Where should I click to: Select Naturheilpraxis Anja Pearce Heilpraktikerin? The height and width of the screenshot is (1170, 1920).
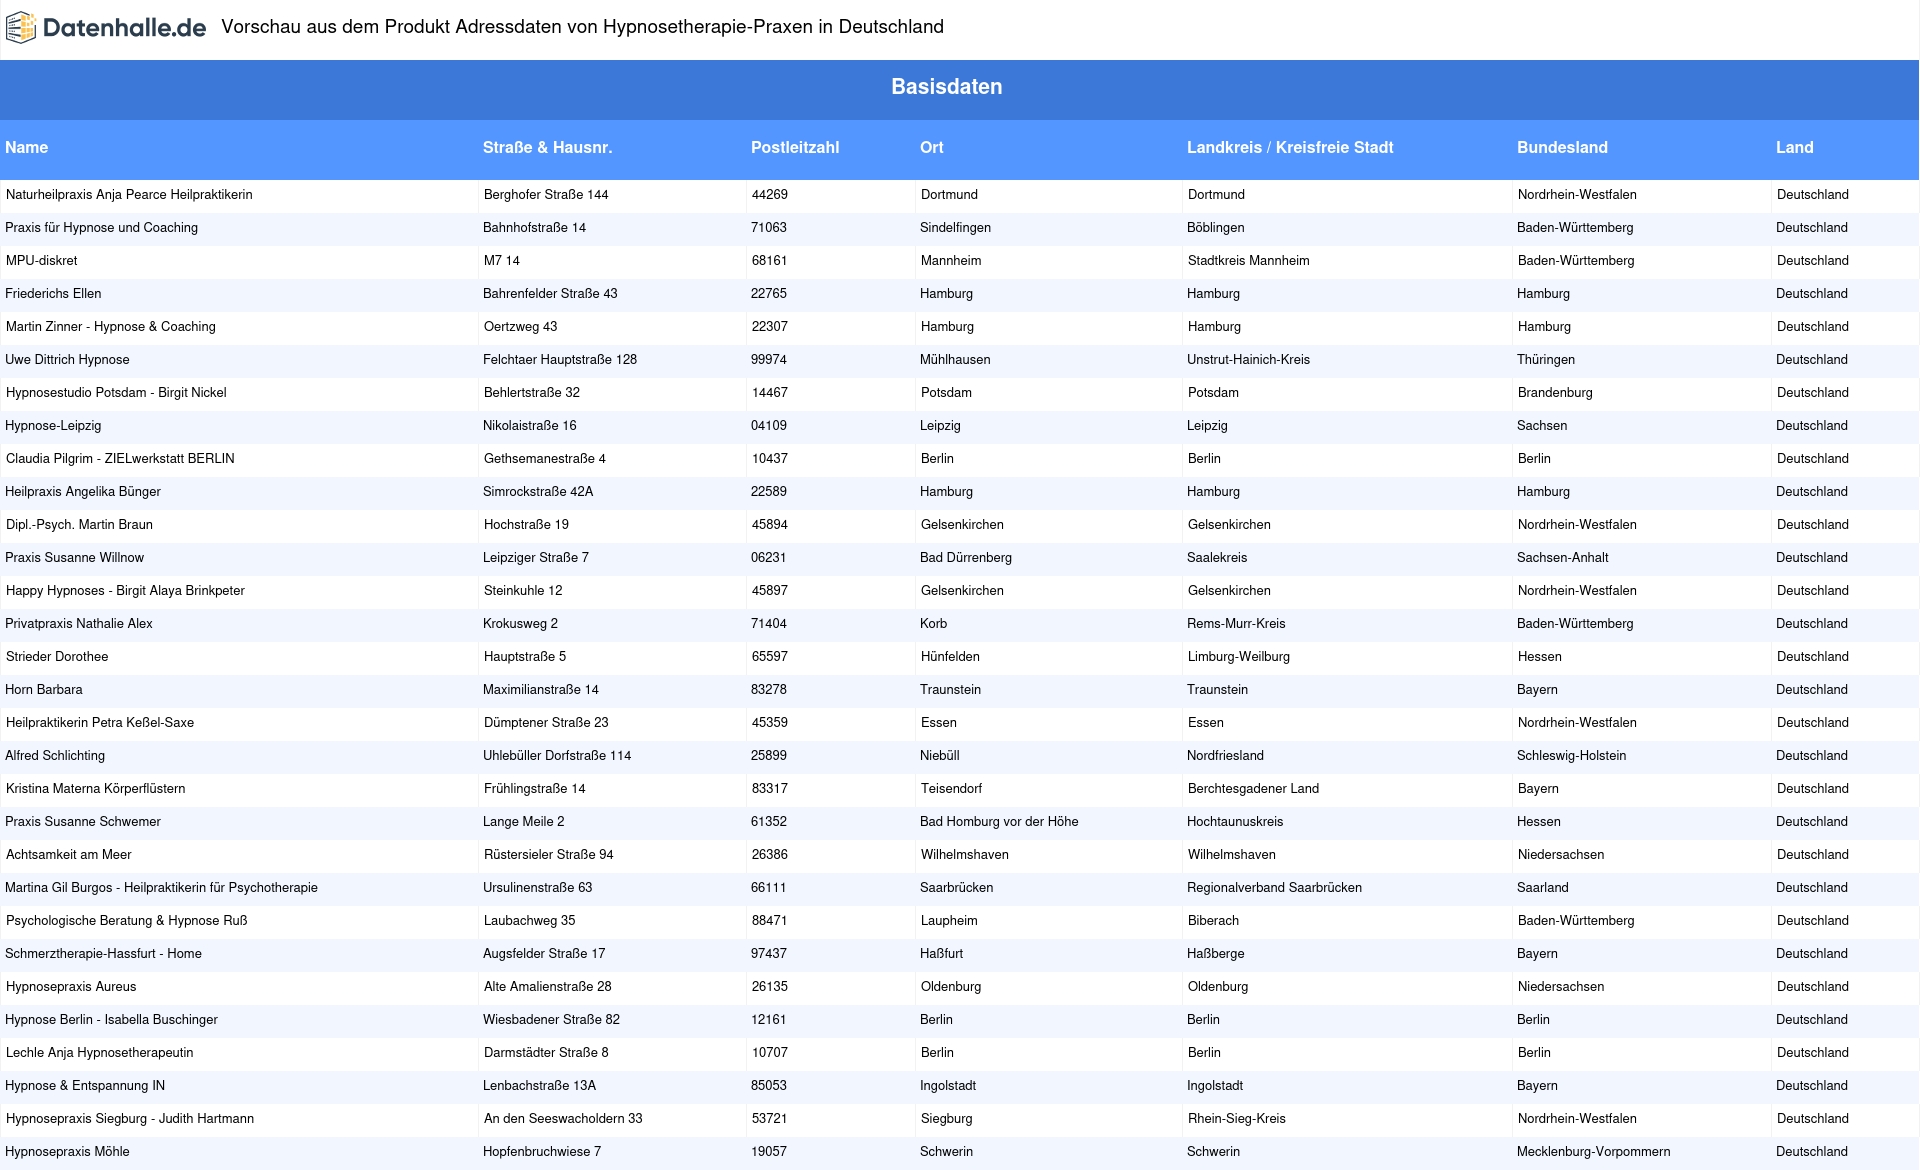129,195
